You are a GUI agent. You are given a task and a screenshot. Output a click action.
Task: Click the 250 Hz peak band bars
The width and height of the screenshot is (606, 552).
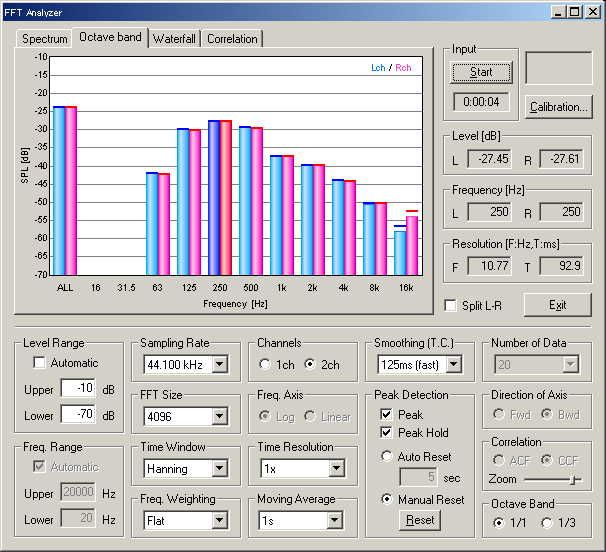(220, 198)
